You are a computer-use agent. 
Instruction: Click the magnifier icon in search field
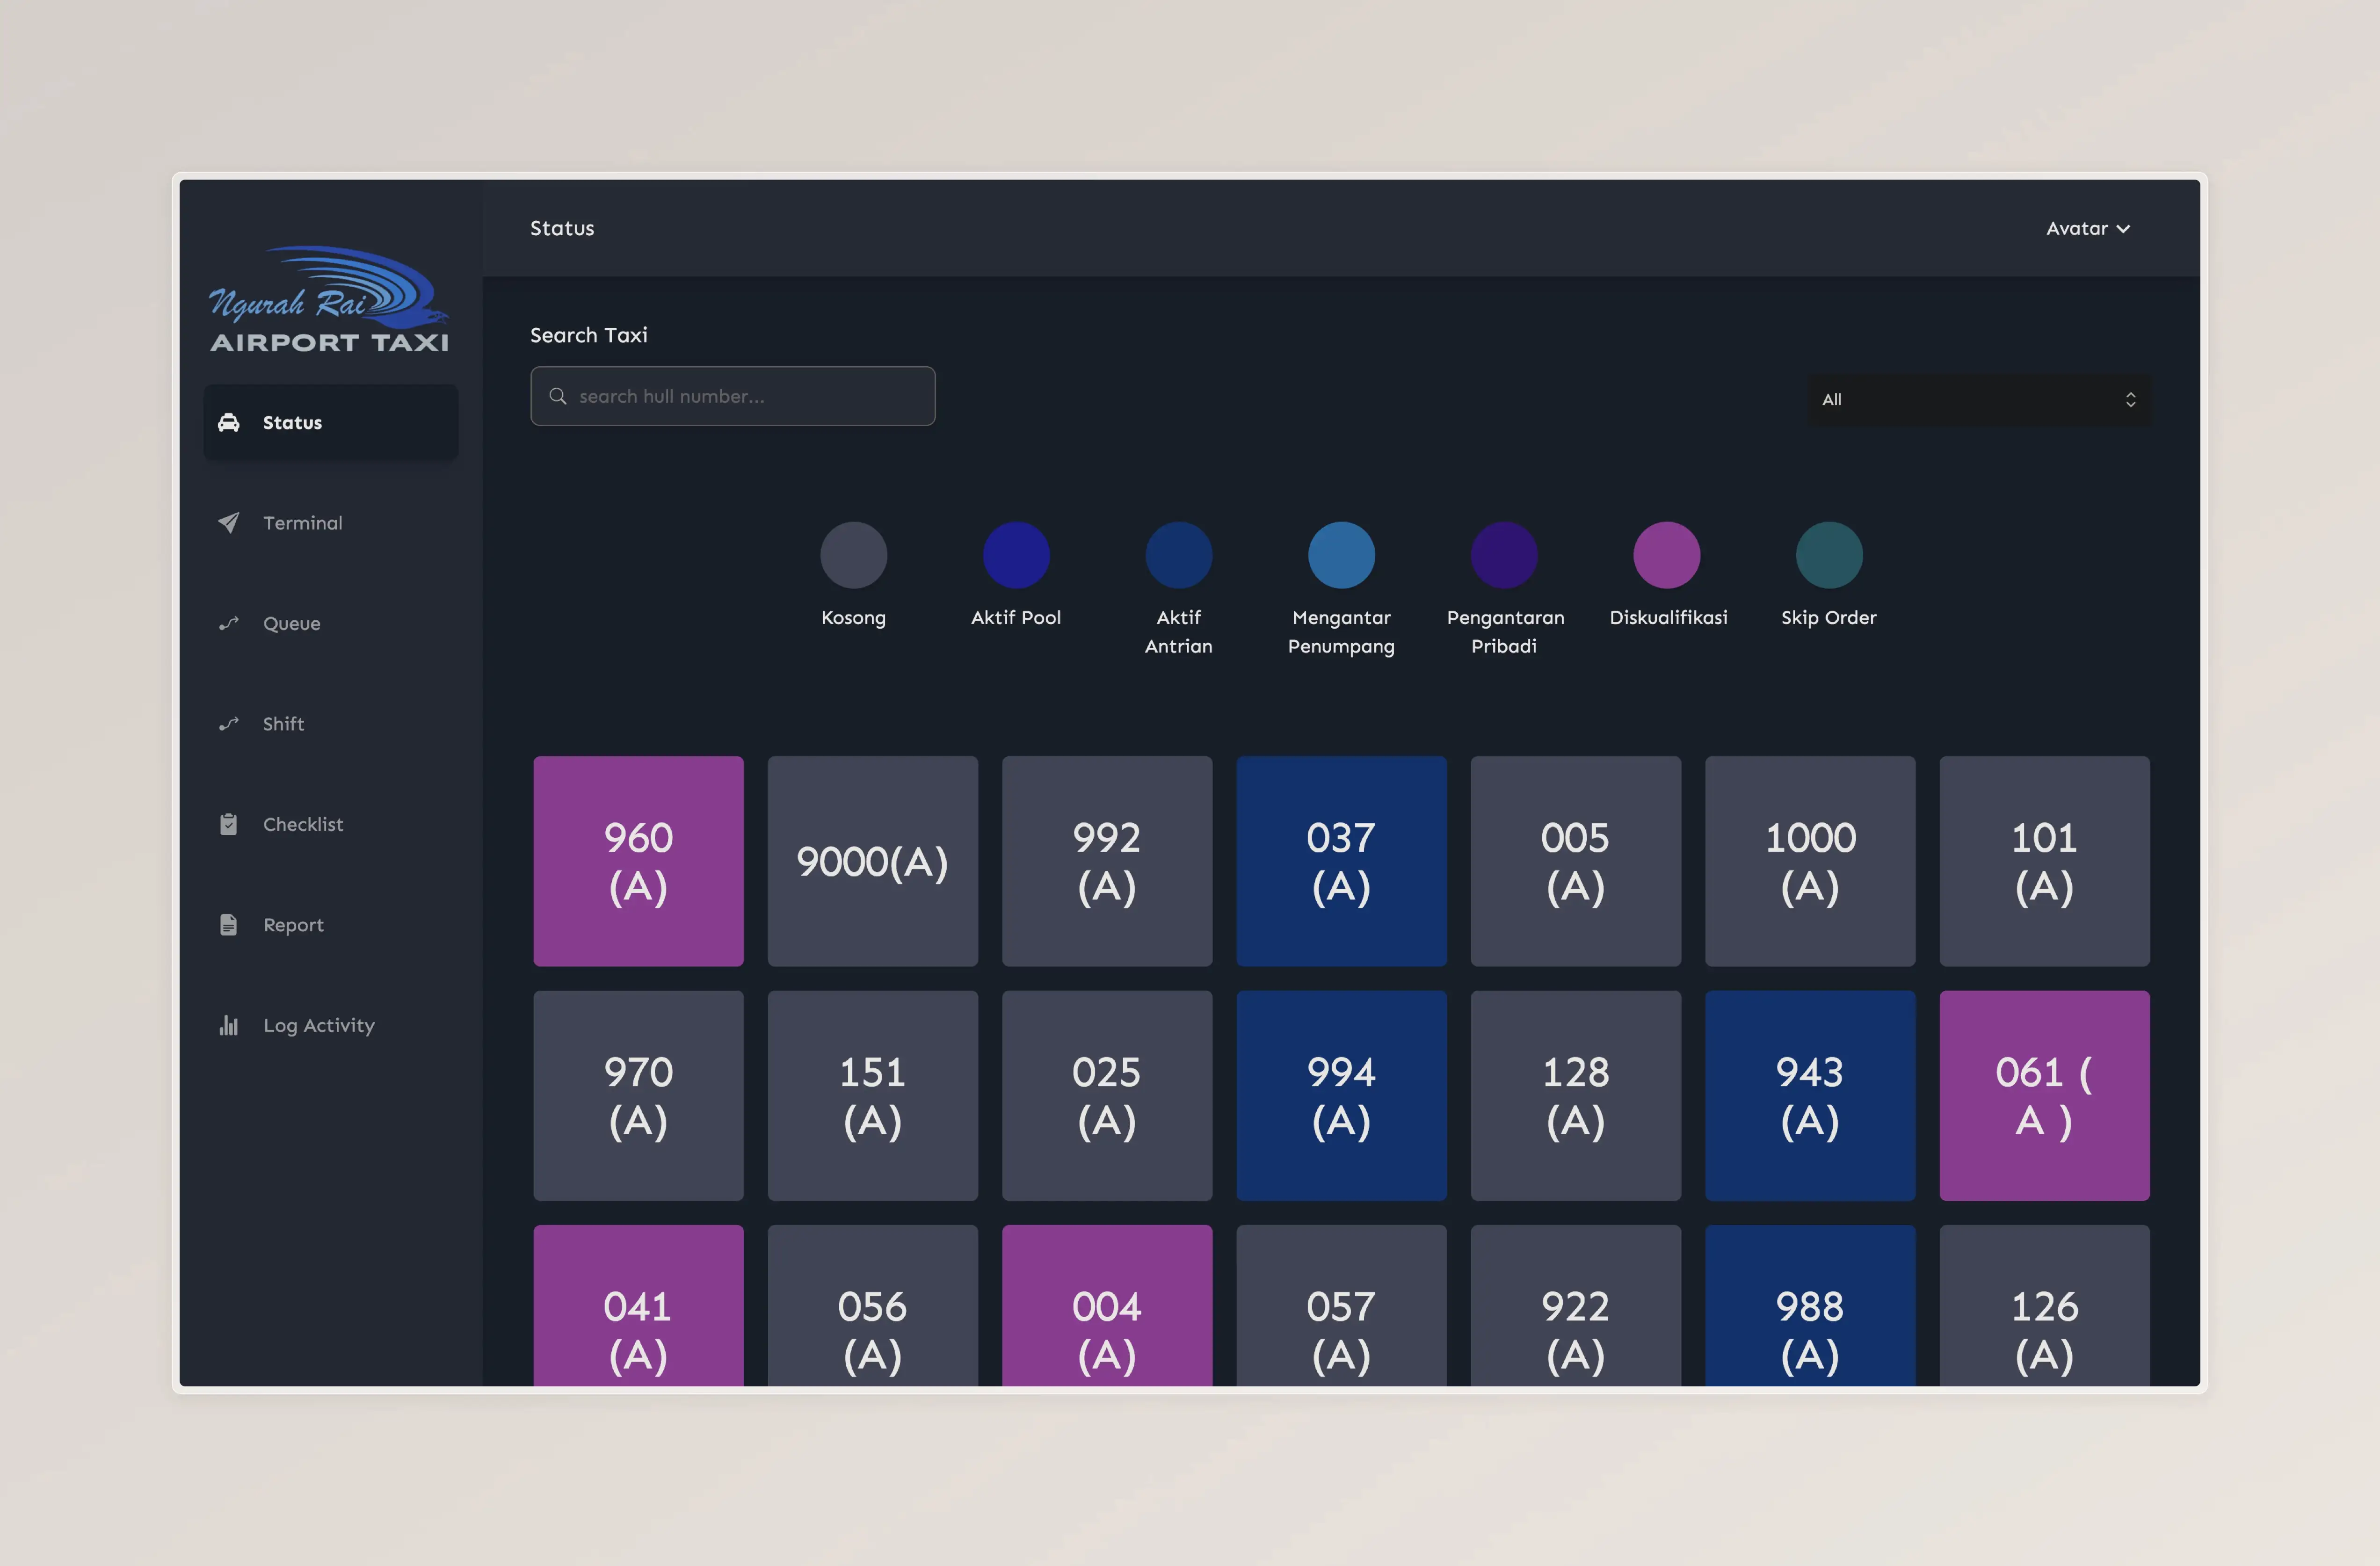(x=558, y=396)
